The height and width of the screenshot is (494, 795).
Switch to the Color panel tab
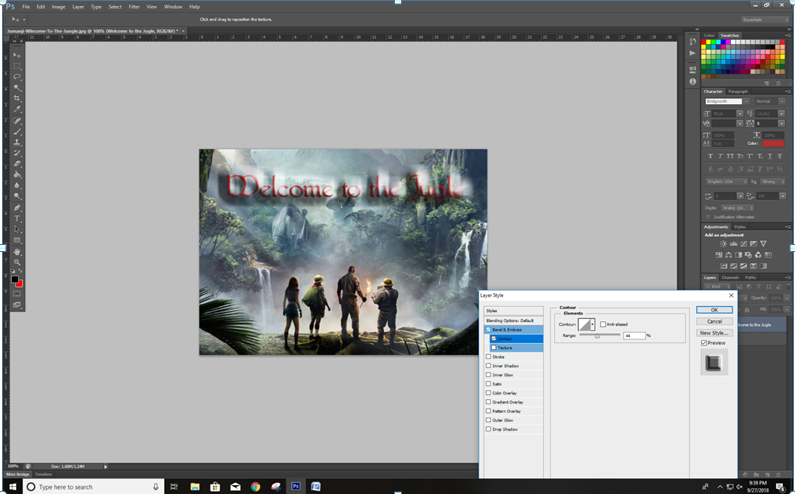pyautogui.click(x=709, y=36)
